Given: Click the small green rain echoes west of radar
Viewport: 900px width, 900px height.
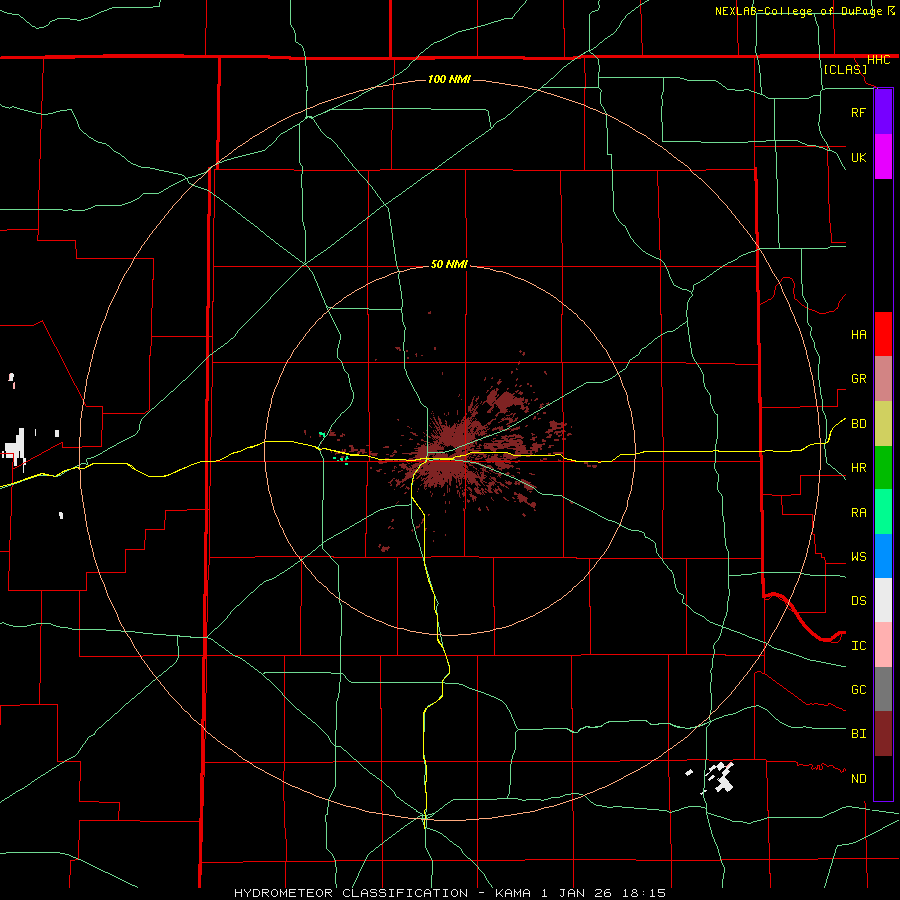Looking at the screenshot, I should tap(335, 448).
